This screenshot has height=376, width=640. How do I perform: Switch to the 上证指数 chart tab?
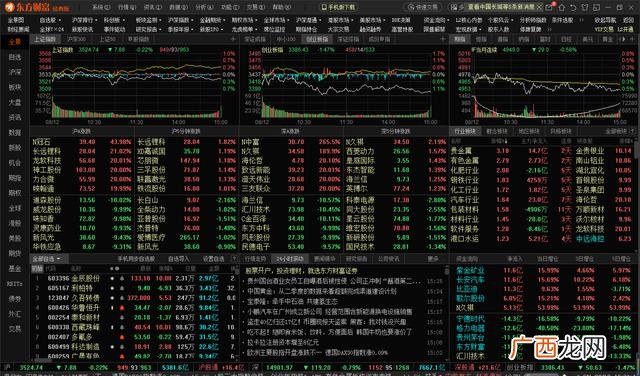point(45,39)
